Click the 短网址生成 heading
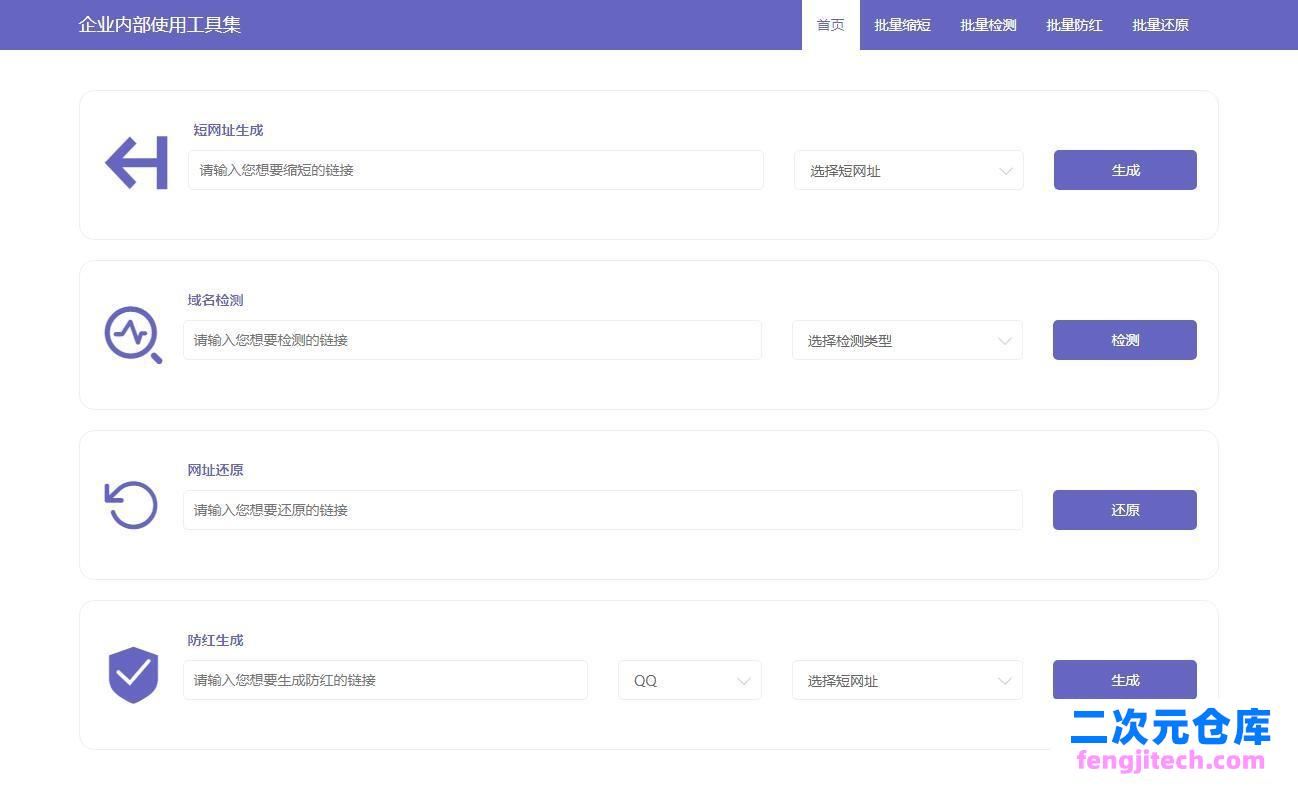The width and height of the screenshot is (1298, 787). [228, 130]
